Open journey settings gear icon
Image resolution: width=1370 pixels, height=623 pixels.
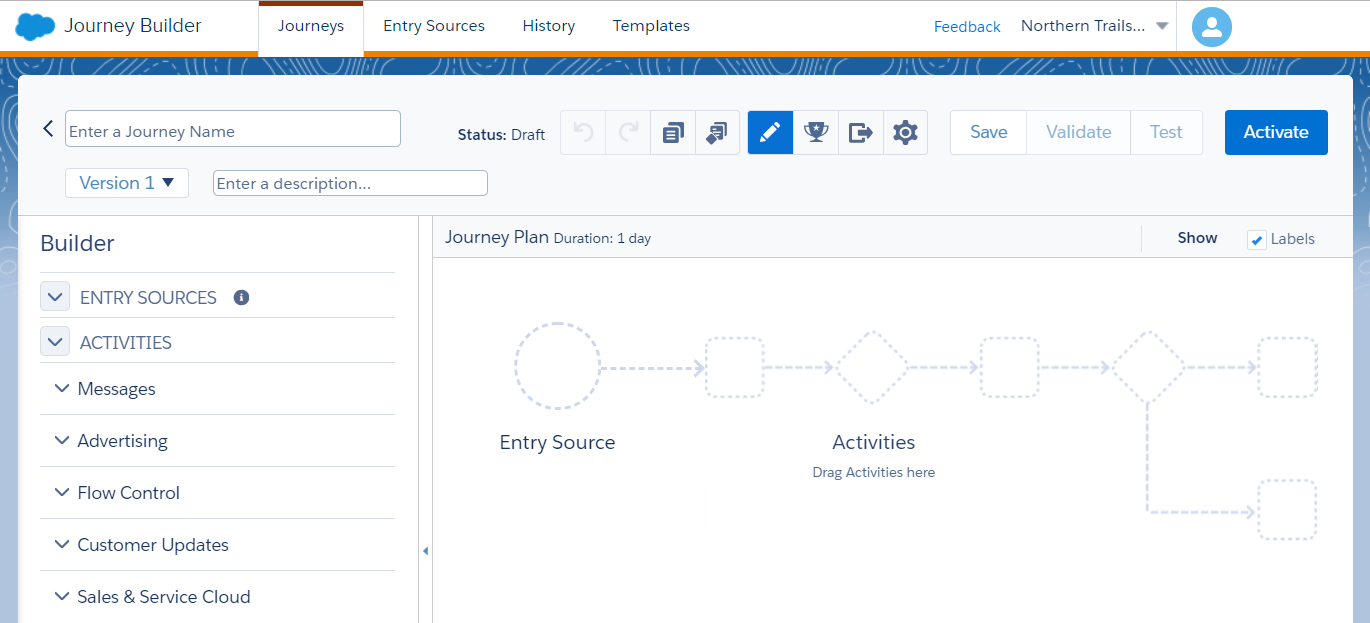[x=905, y=132]
